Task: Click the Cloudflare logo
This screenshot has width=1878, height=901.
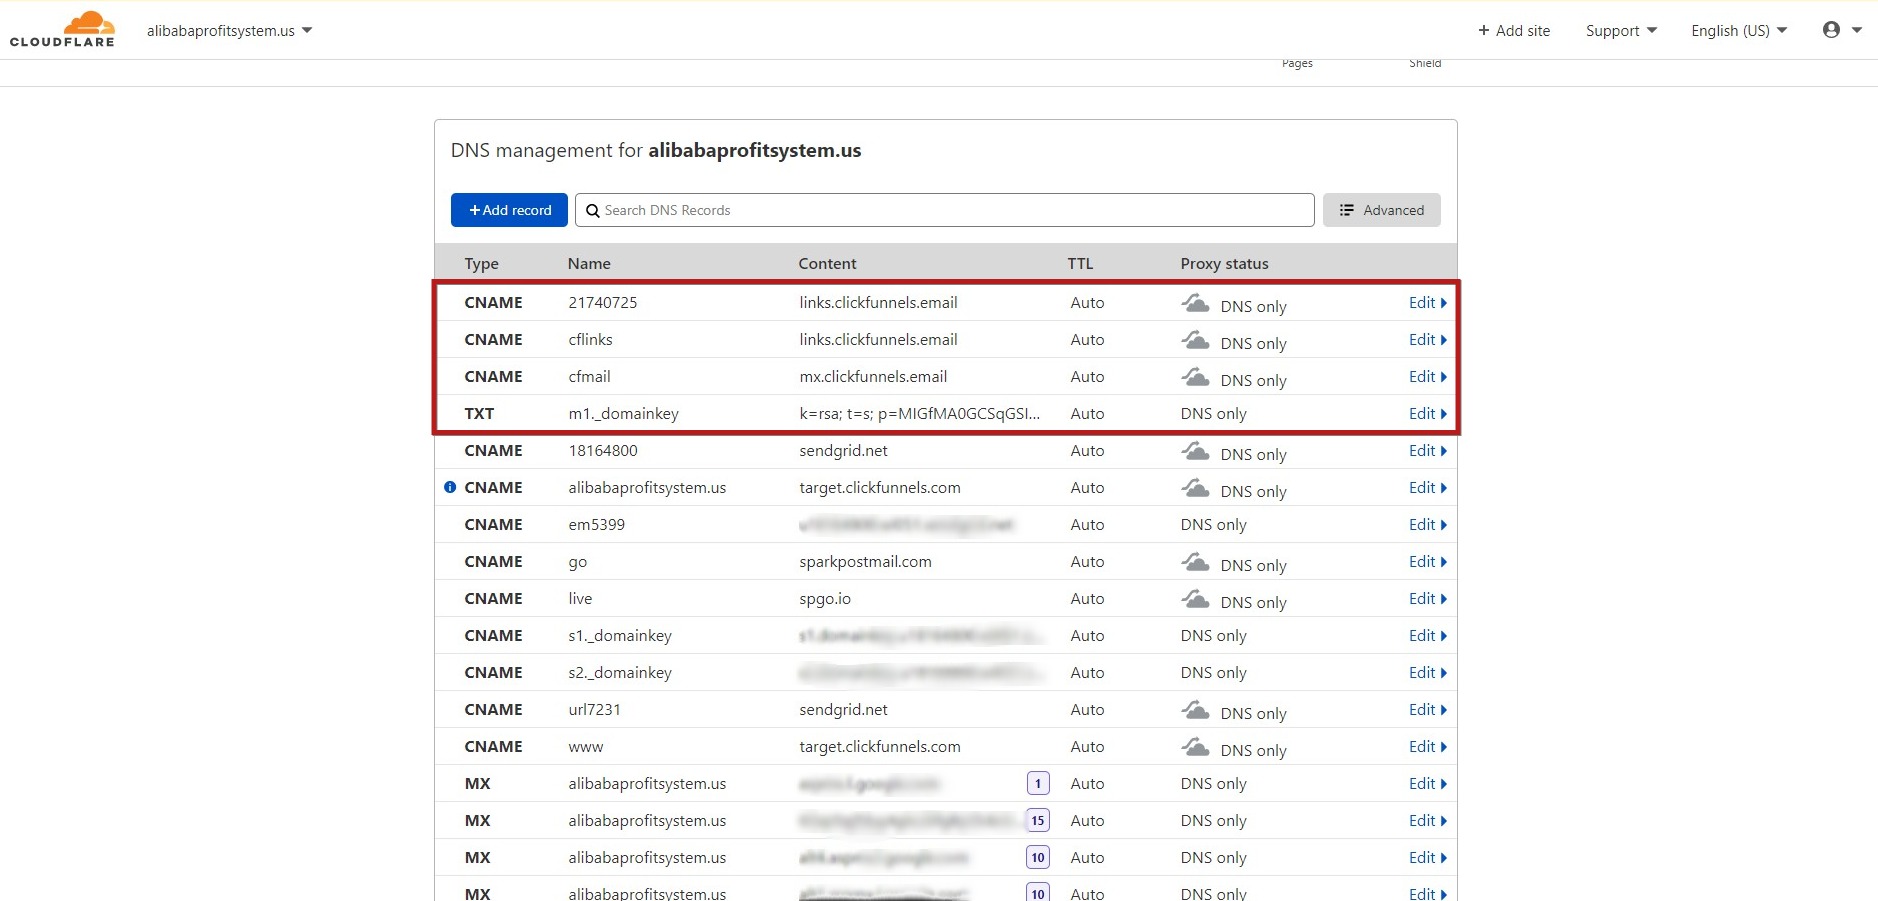Action: click(62, 29)
